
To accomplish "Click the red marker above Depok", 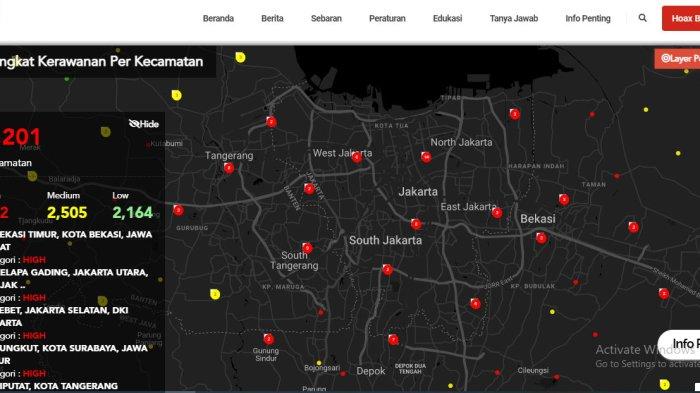I will (393, 340).
